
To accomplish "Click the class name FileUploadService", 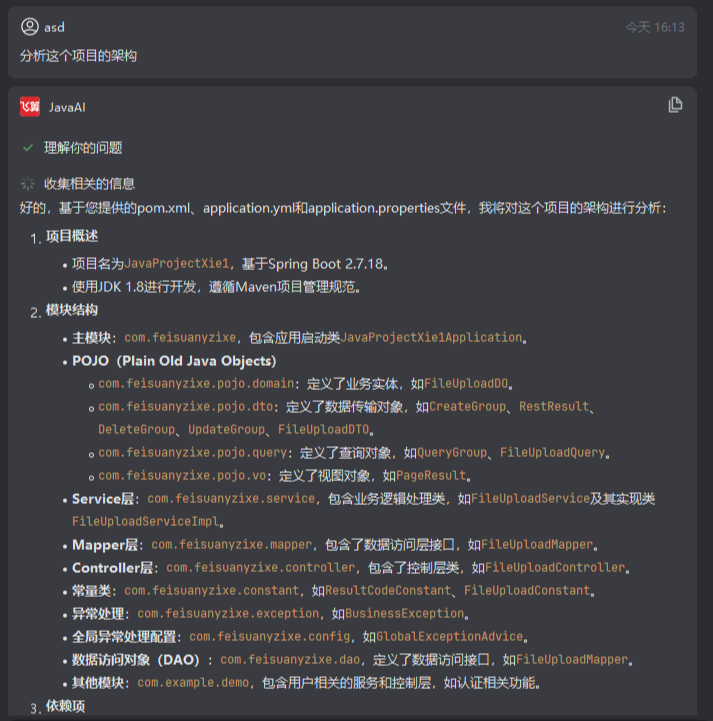I will 530,498.
